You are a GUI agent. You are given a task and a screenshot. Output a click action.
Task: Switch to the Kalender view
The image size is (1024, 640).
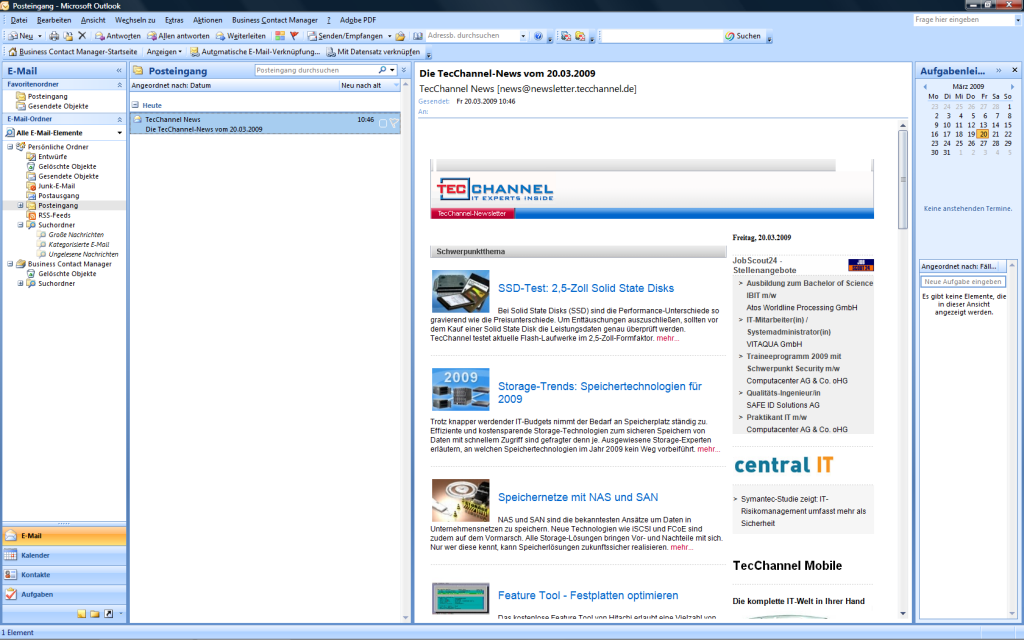point(35,554)
